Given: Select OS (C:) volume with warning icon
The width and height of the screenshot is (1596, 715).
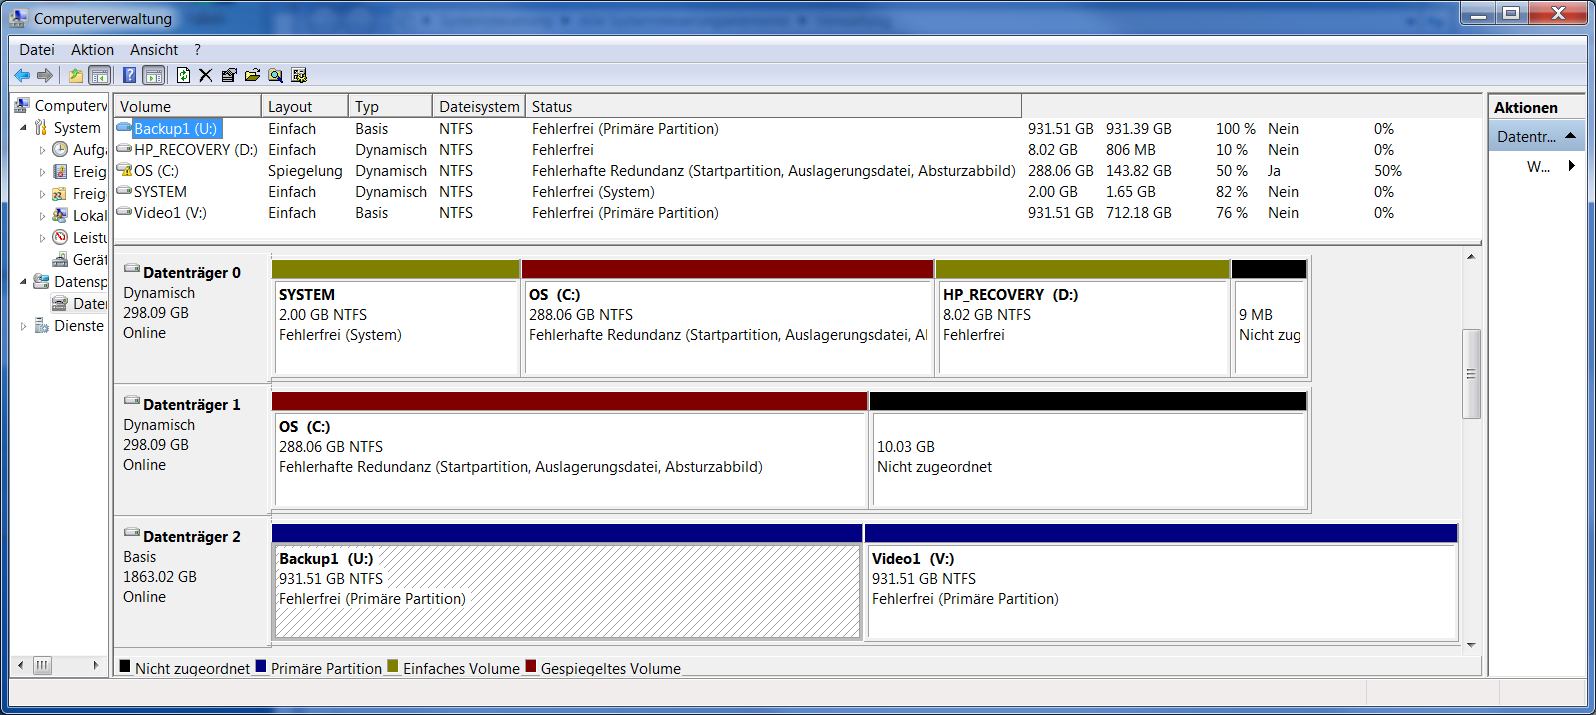Looking at the screenshot, I should pyautogui.click(x=156, y=170).
